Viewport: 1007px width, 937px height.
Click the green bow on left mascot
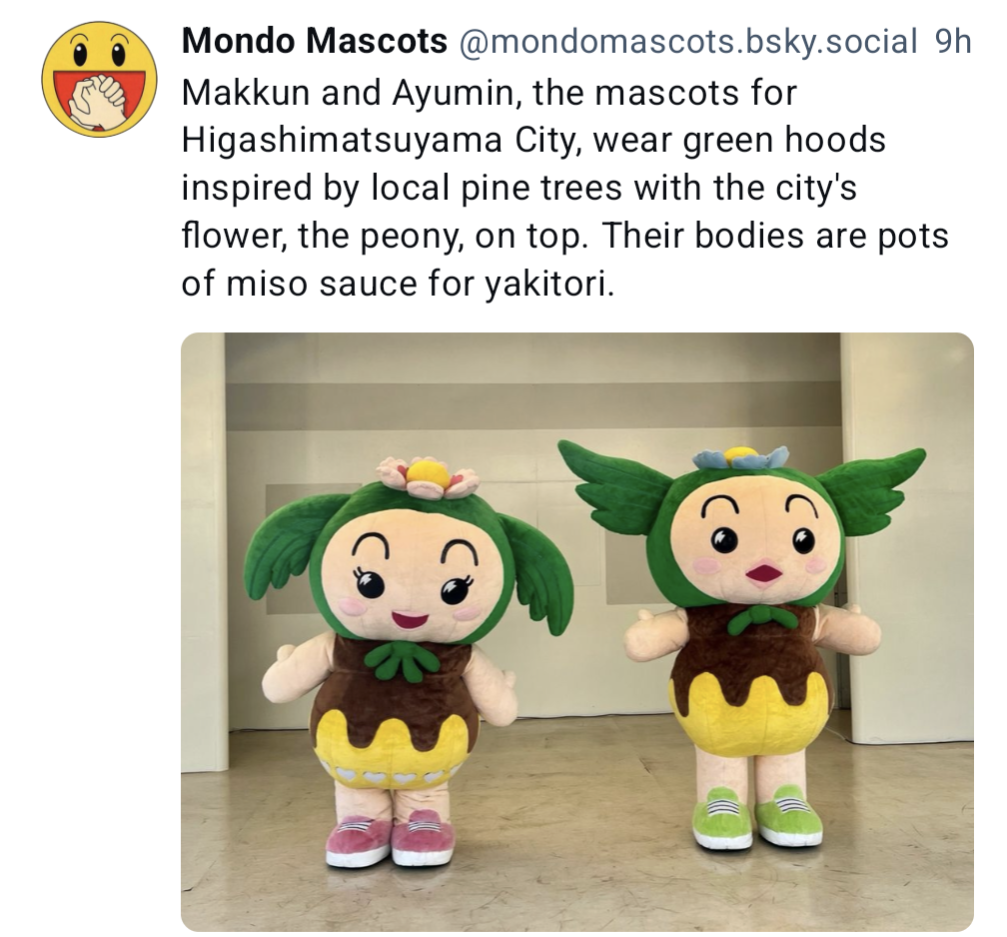[x=403, y=659]
